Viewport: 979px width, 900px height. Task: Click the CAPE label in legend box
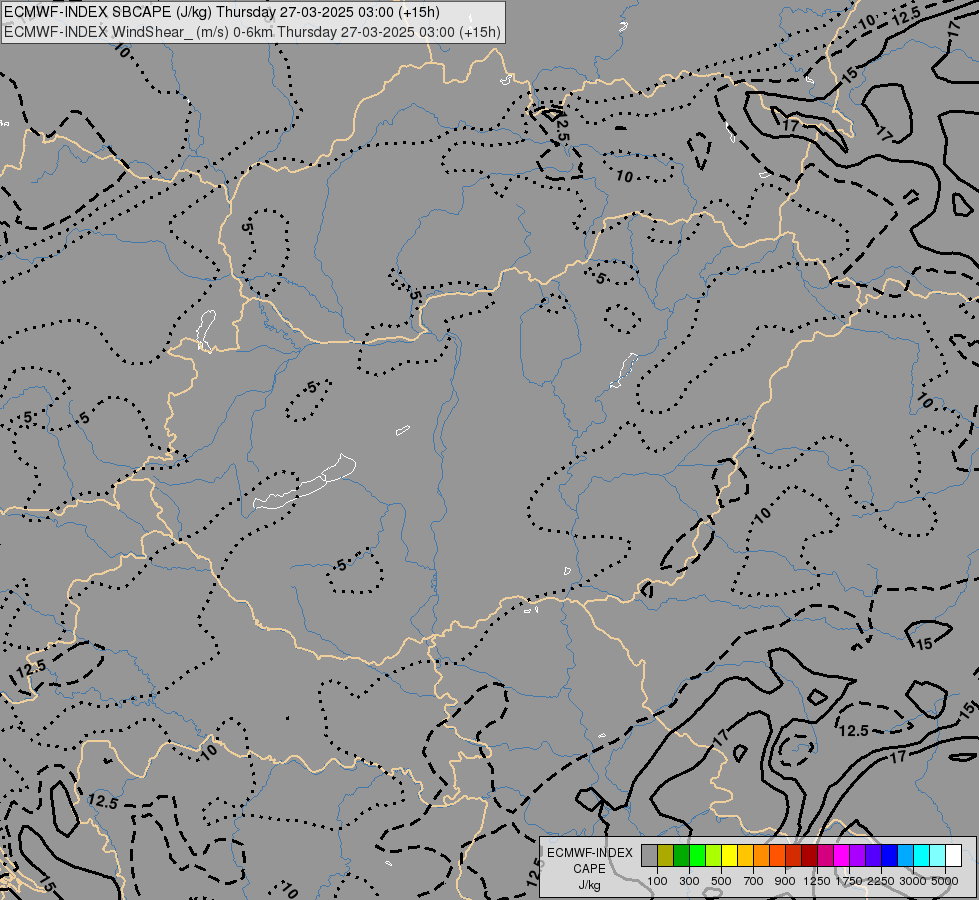pyautogui.click(x=589, y=869)
